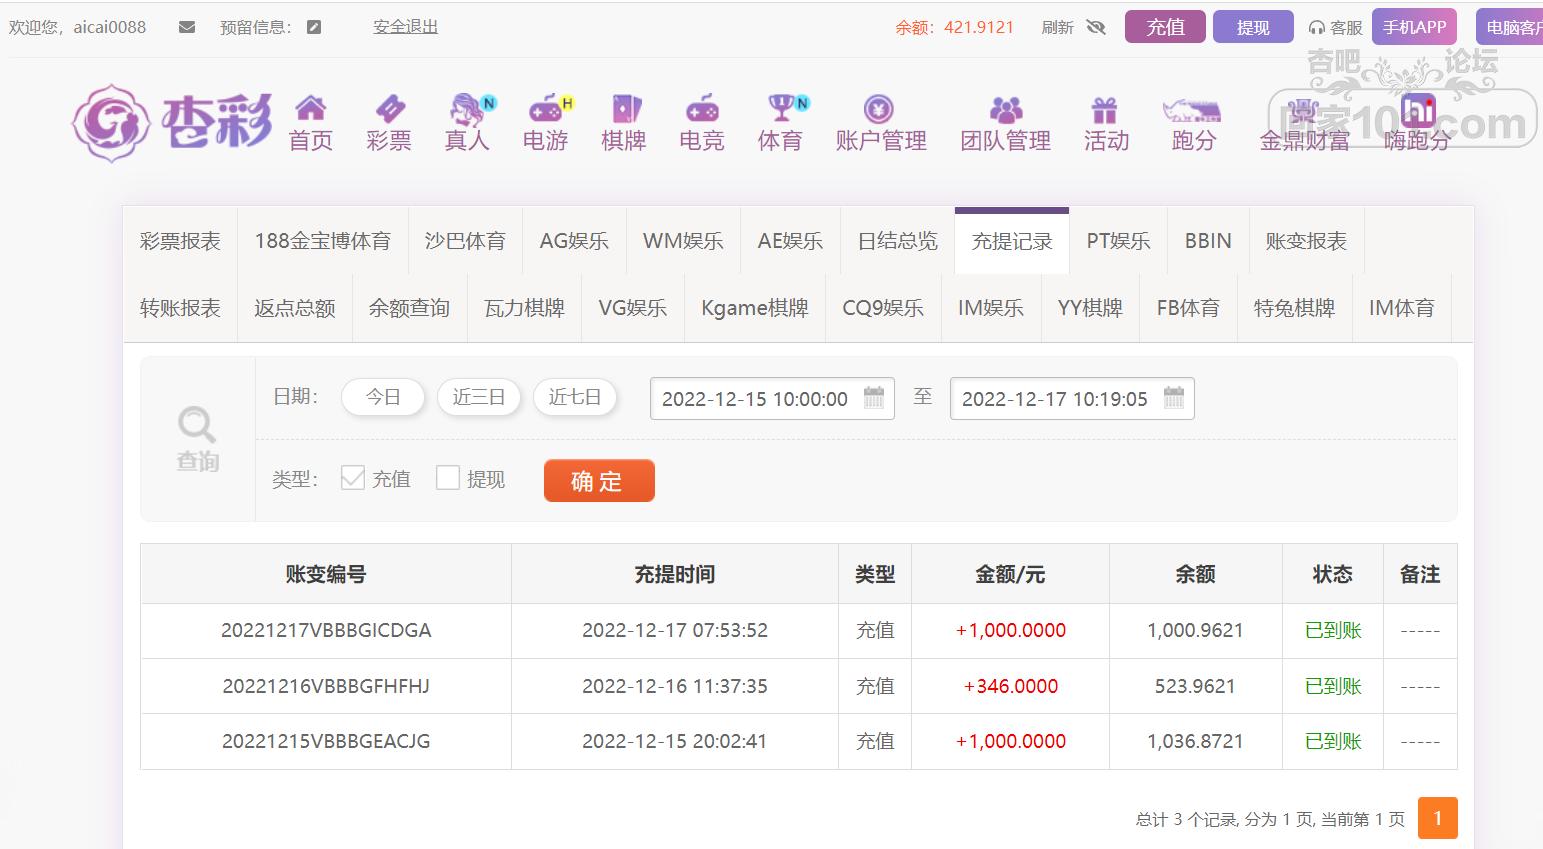Expand the 账户管理 menu
This screenshot has height=849, width=1543.
pos(880,124)
